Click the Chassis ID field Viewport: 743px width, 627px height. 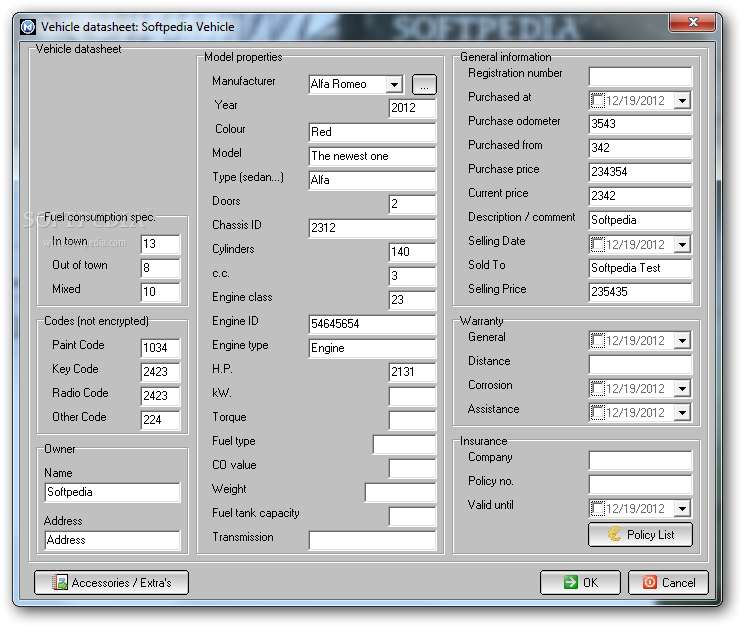click(x=372, y=228)
